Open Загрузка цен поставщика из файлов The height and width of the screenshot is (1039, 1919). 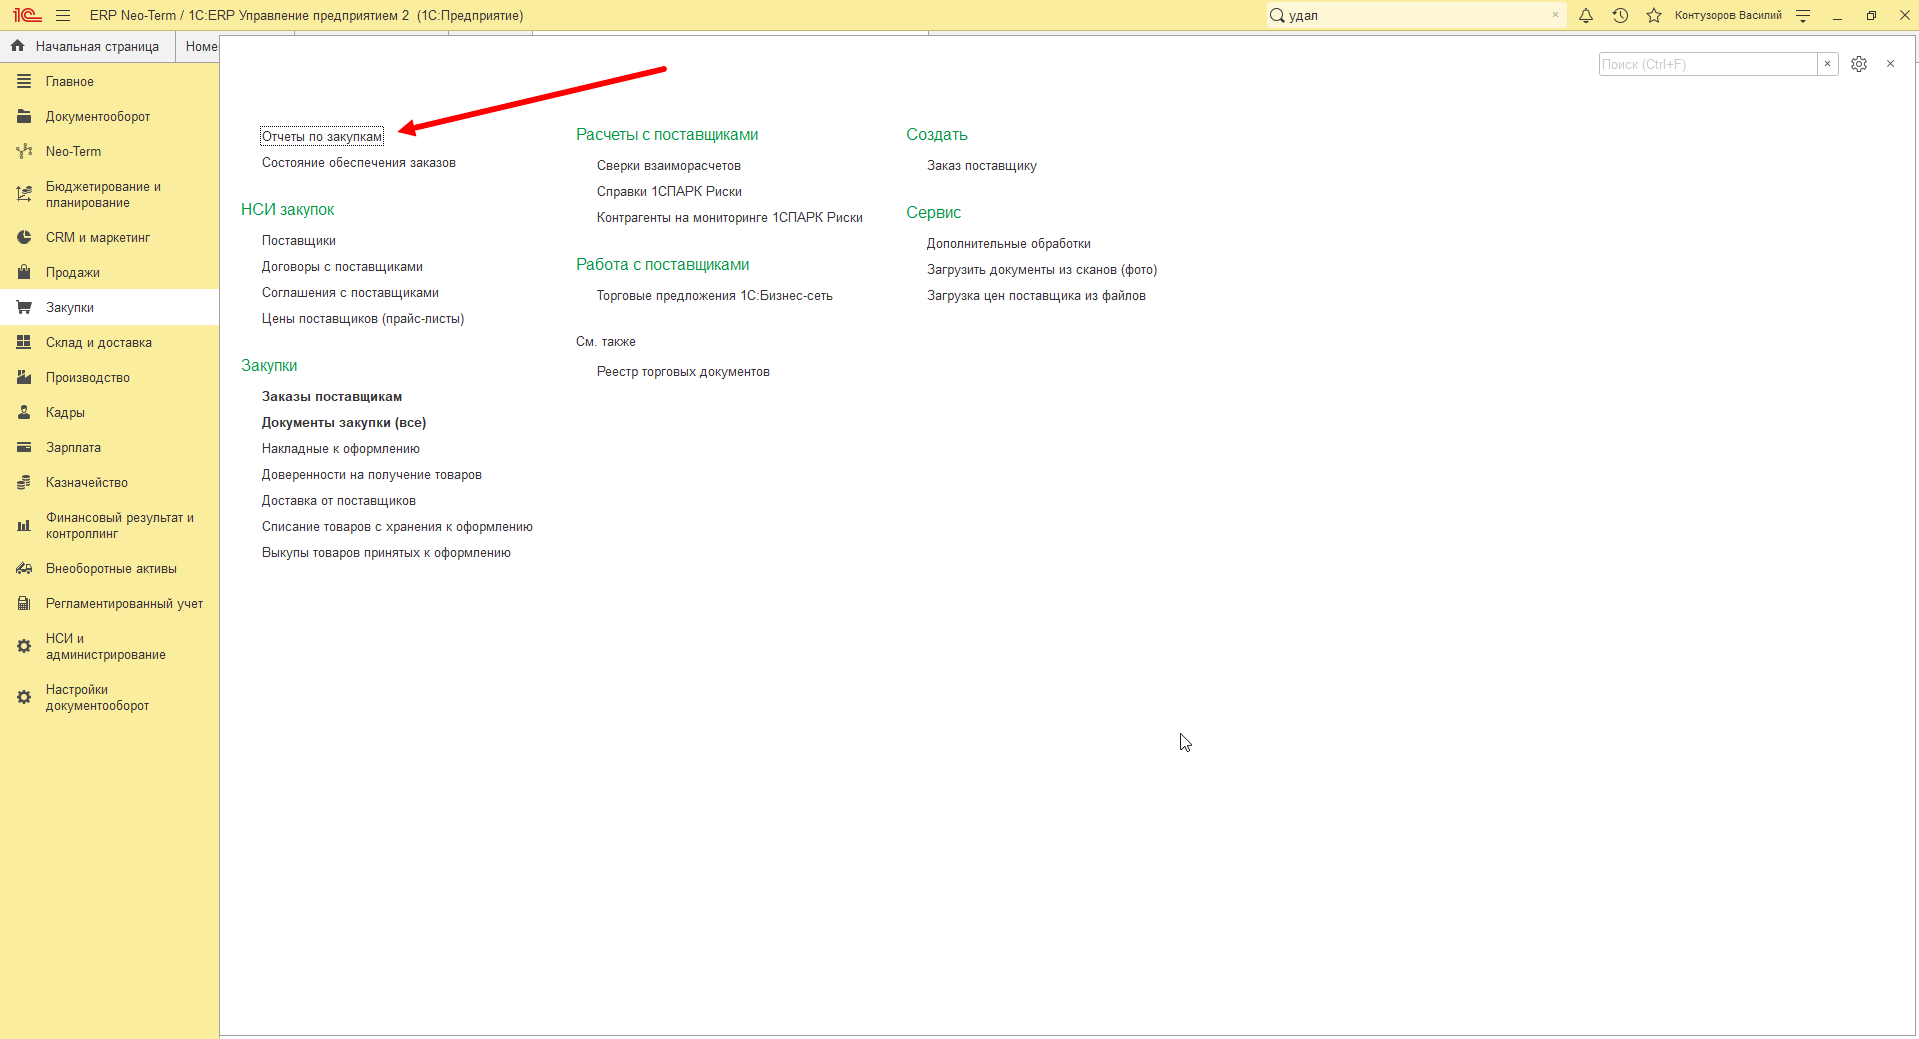pyautogui.click(x=1036, y=295)
